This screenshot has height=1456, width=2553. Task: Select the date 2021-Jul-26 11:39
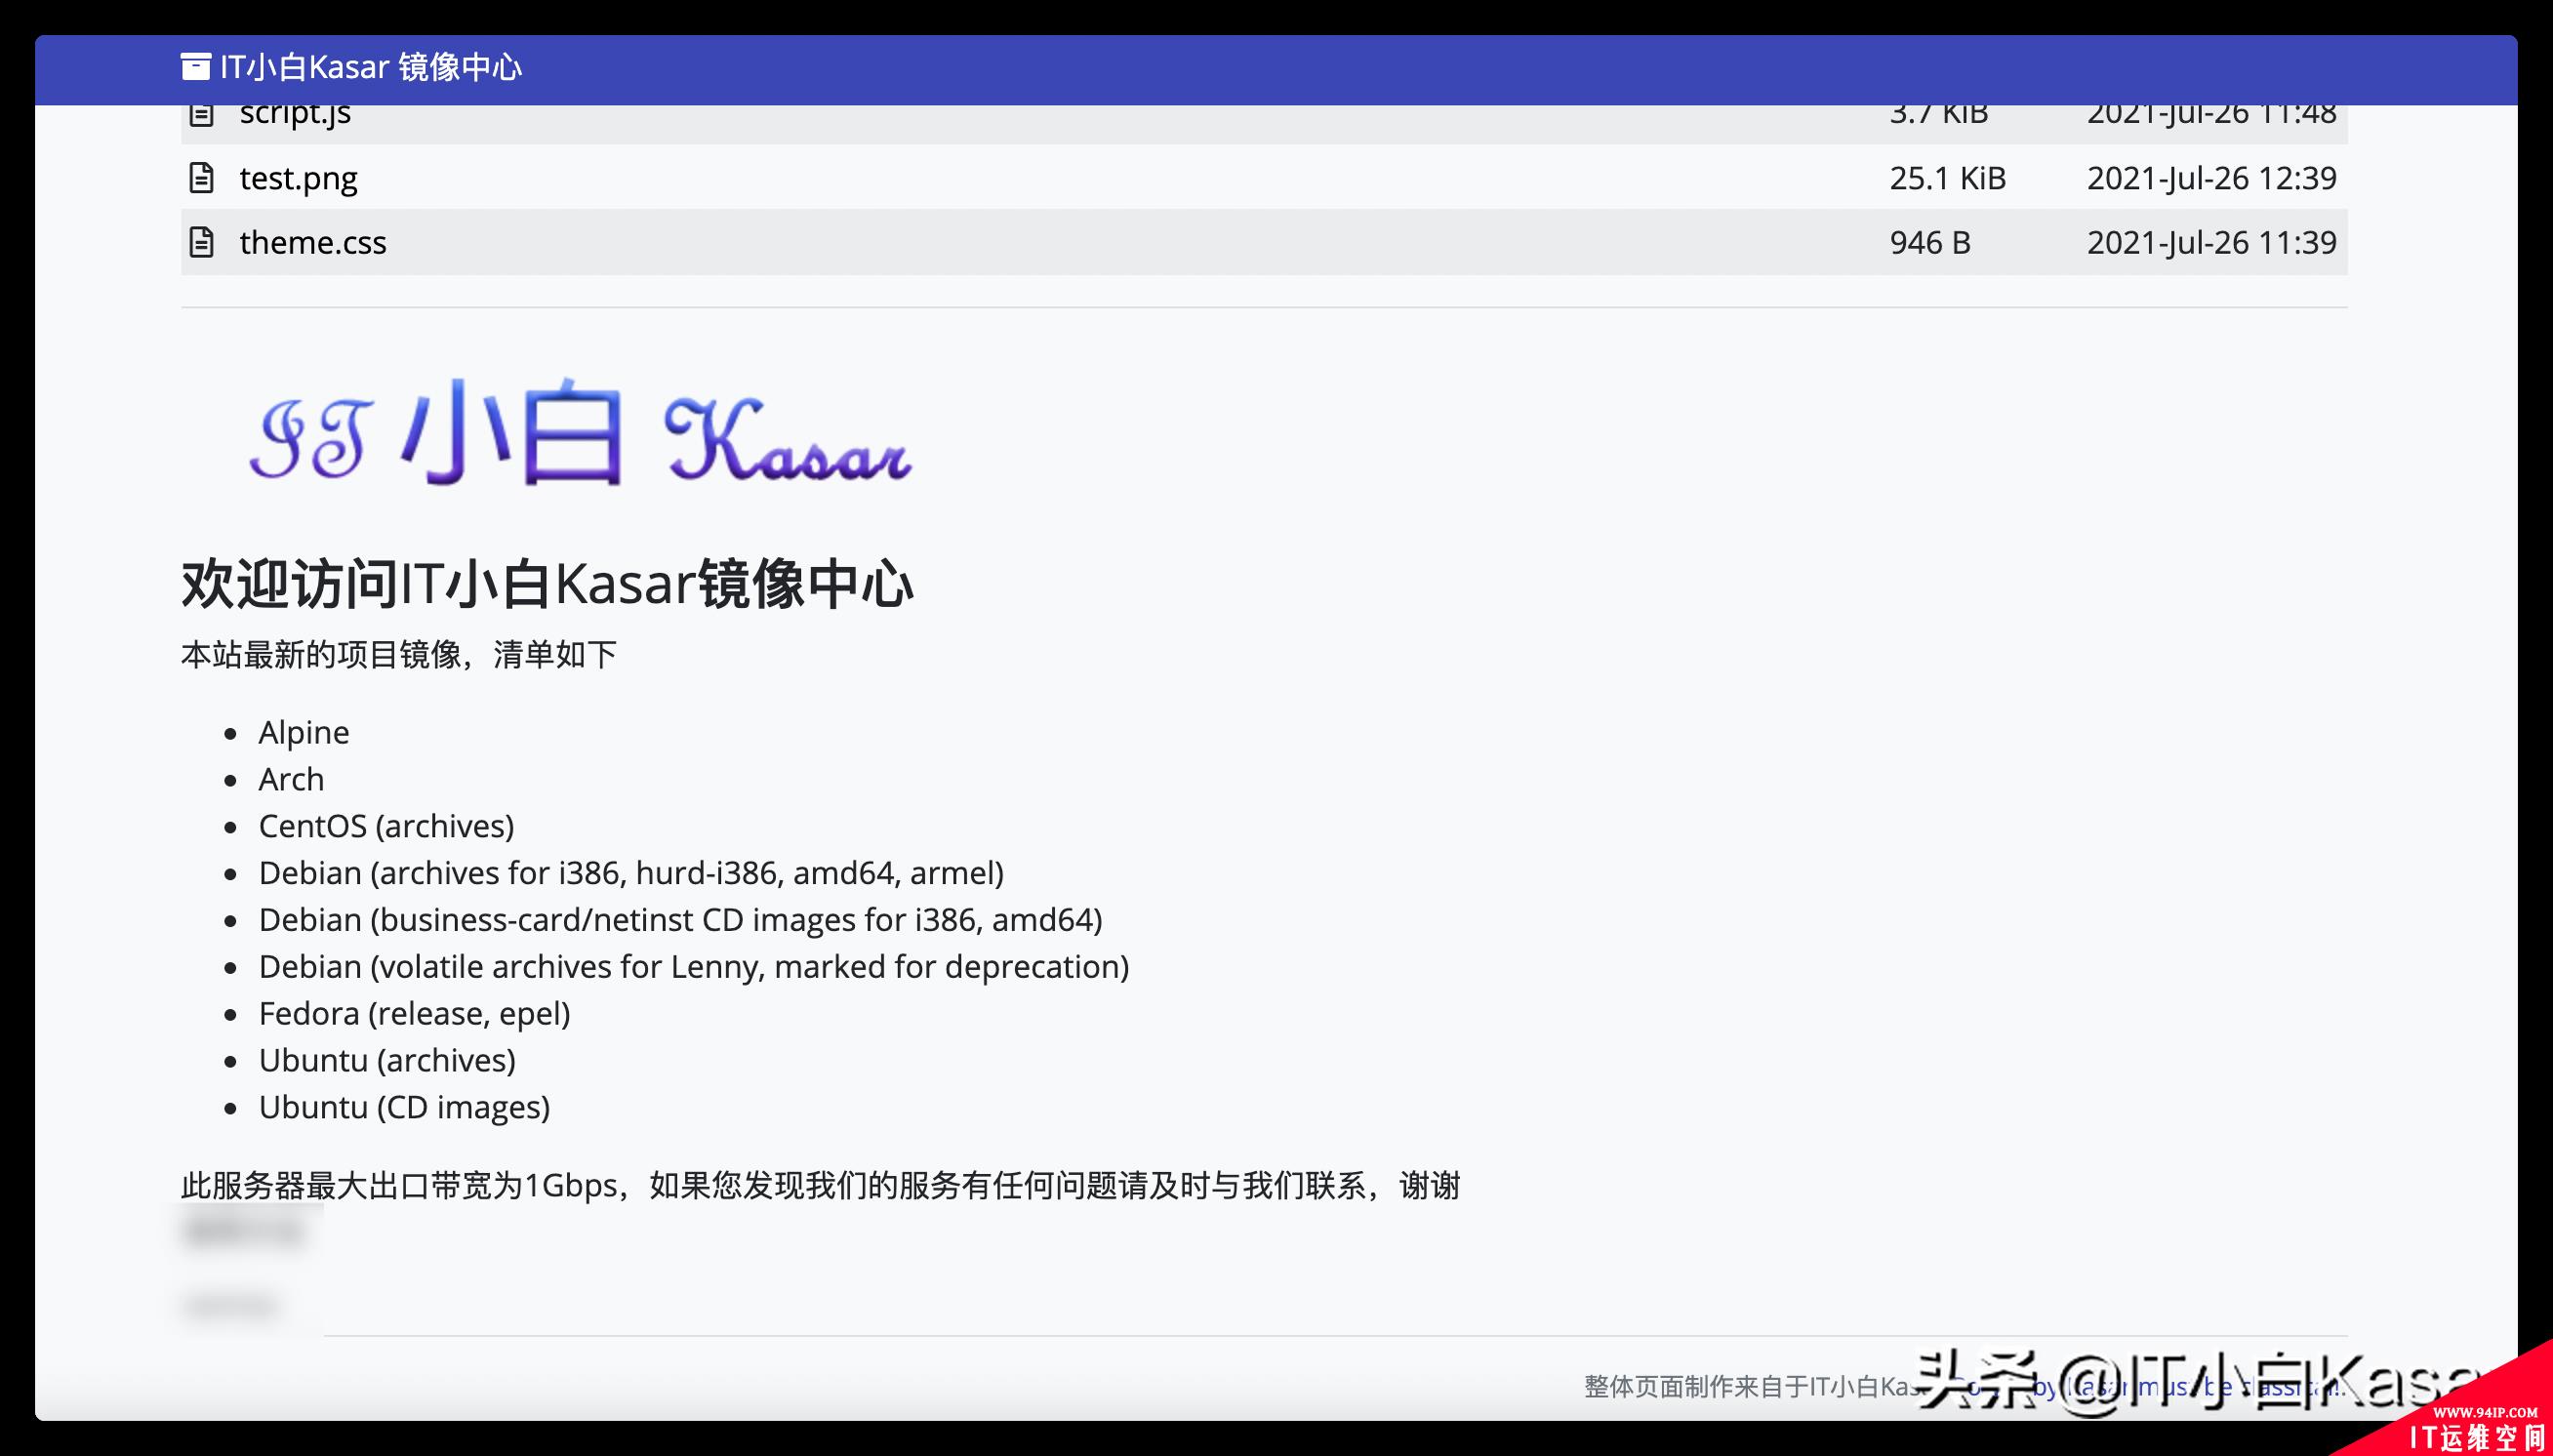coord(2211,243)
